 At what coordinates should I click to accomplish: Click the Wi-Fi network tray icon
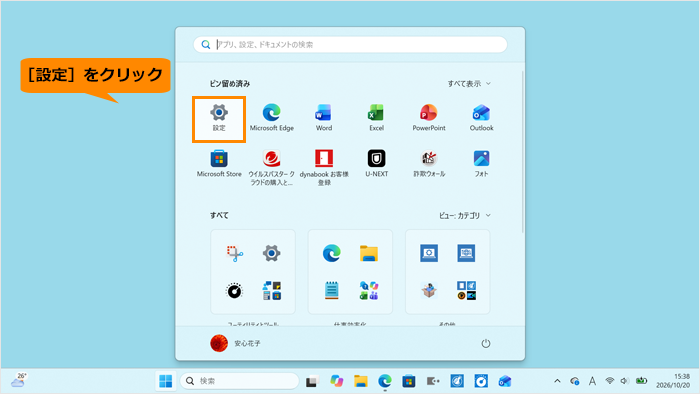(x=609, y=381)
